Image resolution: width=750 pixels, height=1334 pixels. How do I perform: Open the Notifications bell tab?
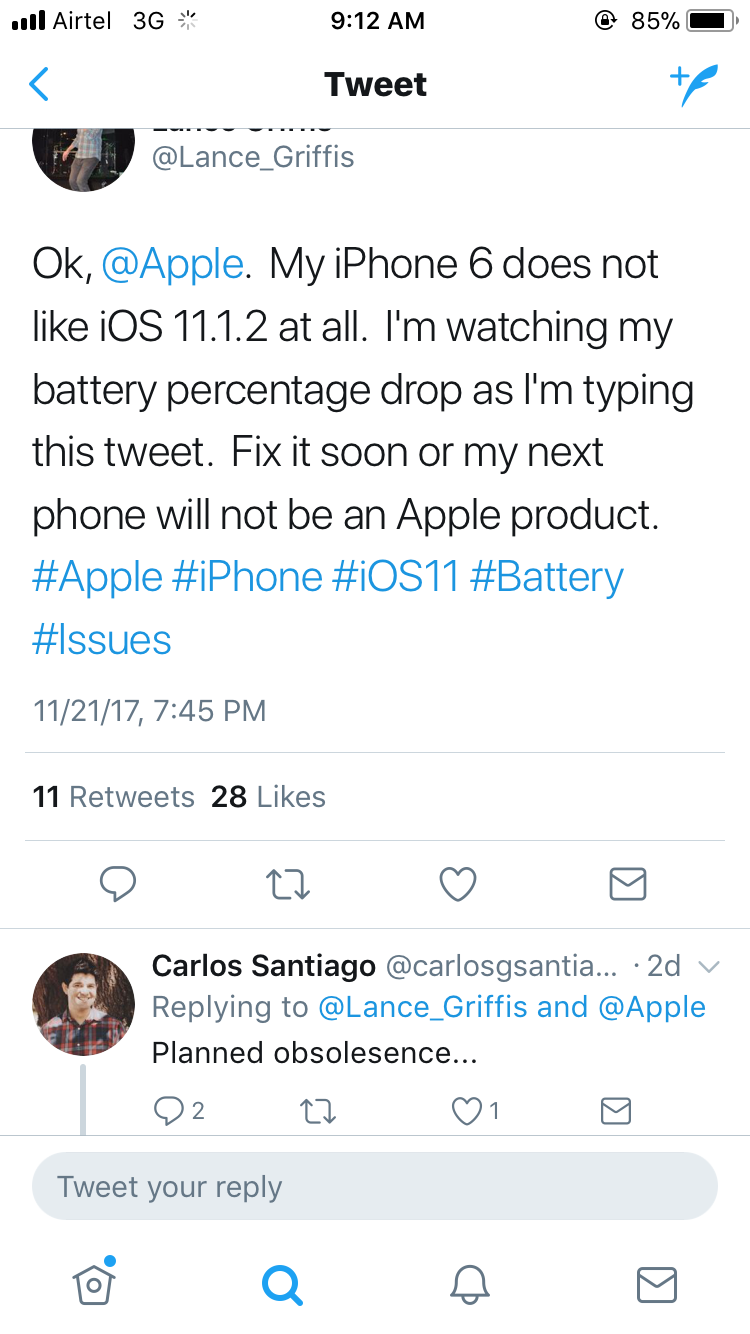click(x=469, y=1283)
